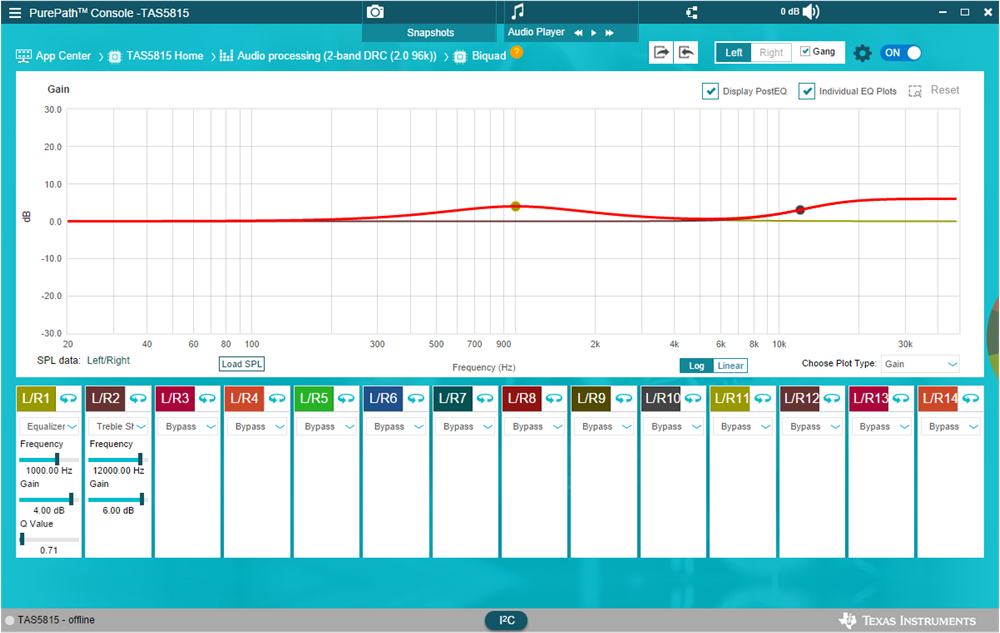This screenshot has height=633, width=1000.
Task: Select the Right channel tab
Action: 771,53
